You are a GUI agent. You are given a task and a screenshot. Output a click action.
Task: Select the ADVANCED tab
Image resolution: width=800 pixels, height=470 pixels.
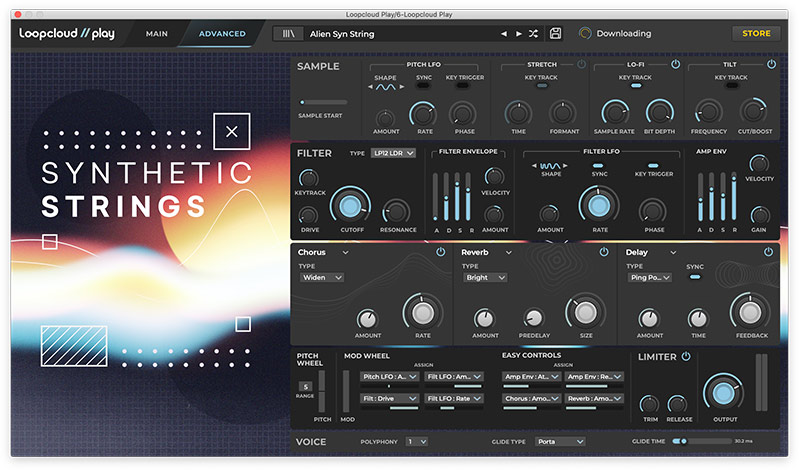[222, 33]
